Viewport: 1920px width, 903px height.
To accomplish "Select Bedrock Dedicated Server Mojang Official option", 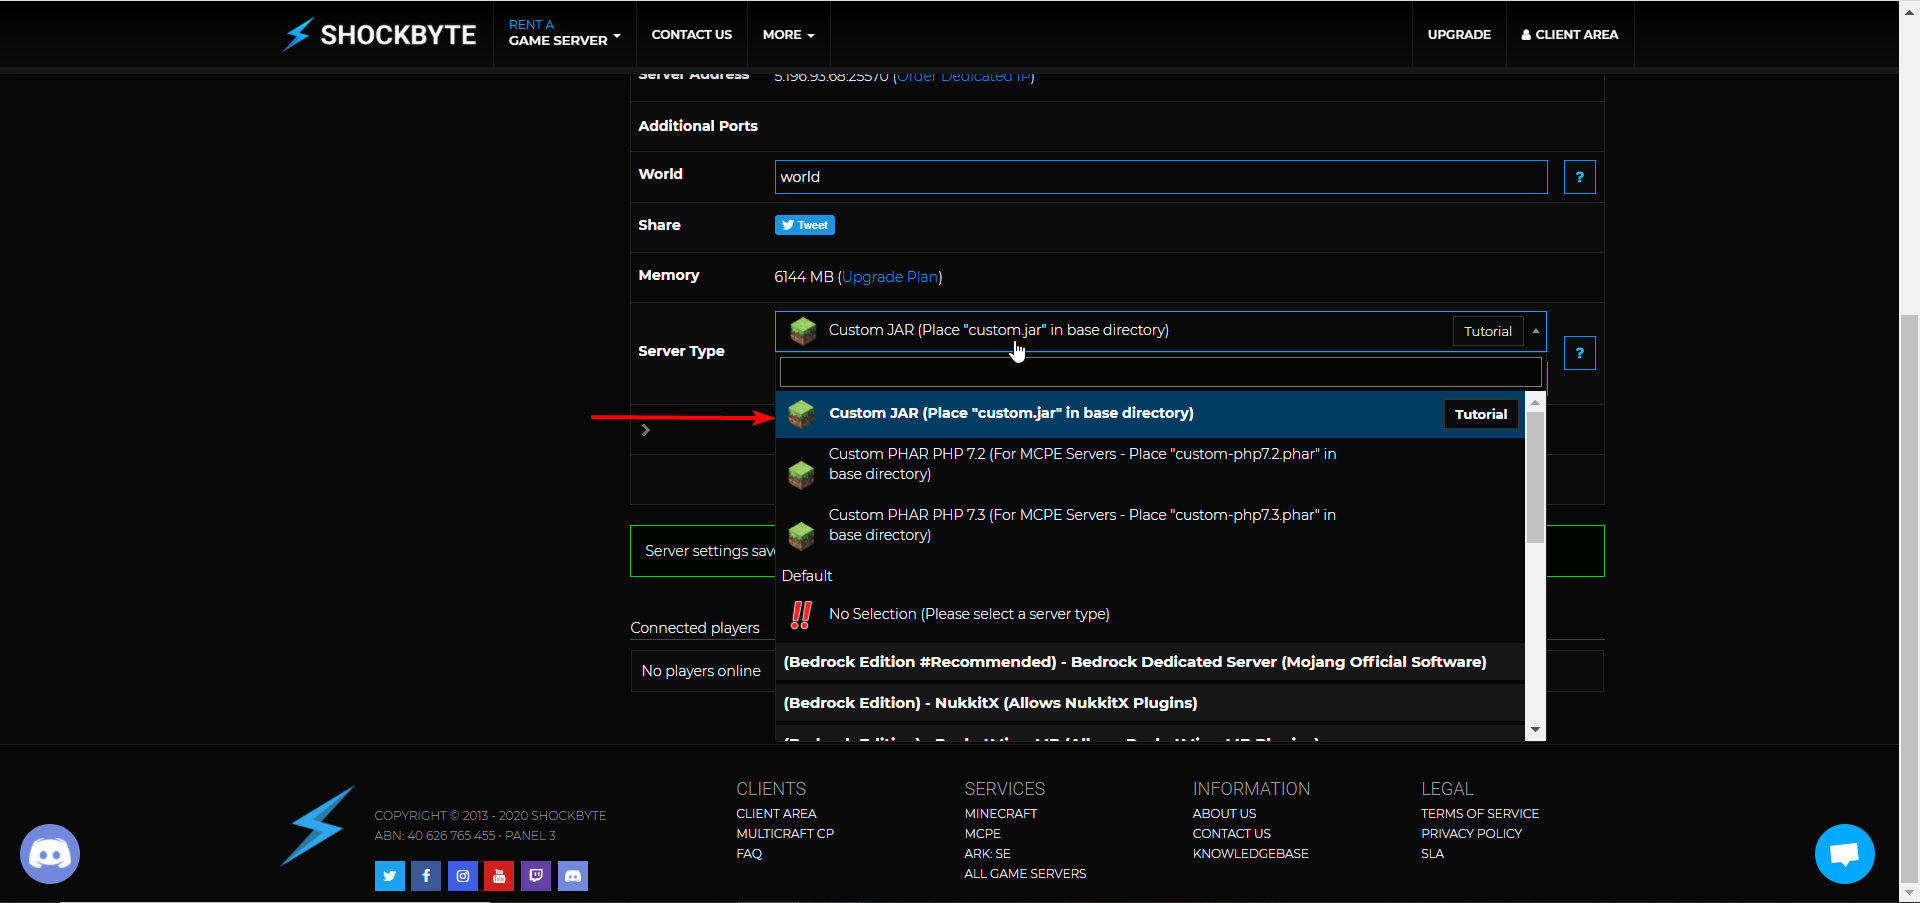I will [1150, 662].
